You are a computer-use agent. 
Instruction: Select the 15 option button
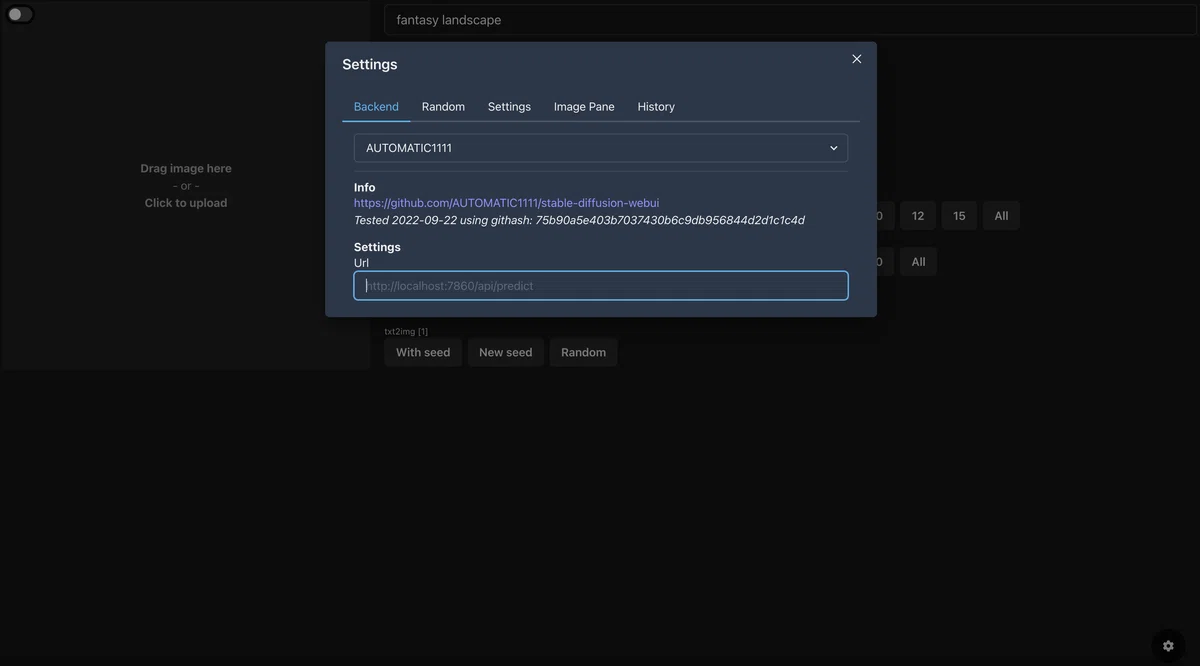click(959, 216)
